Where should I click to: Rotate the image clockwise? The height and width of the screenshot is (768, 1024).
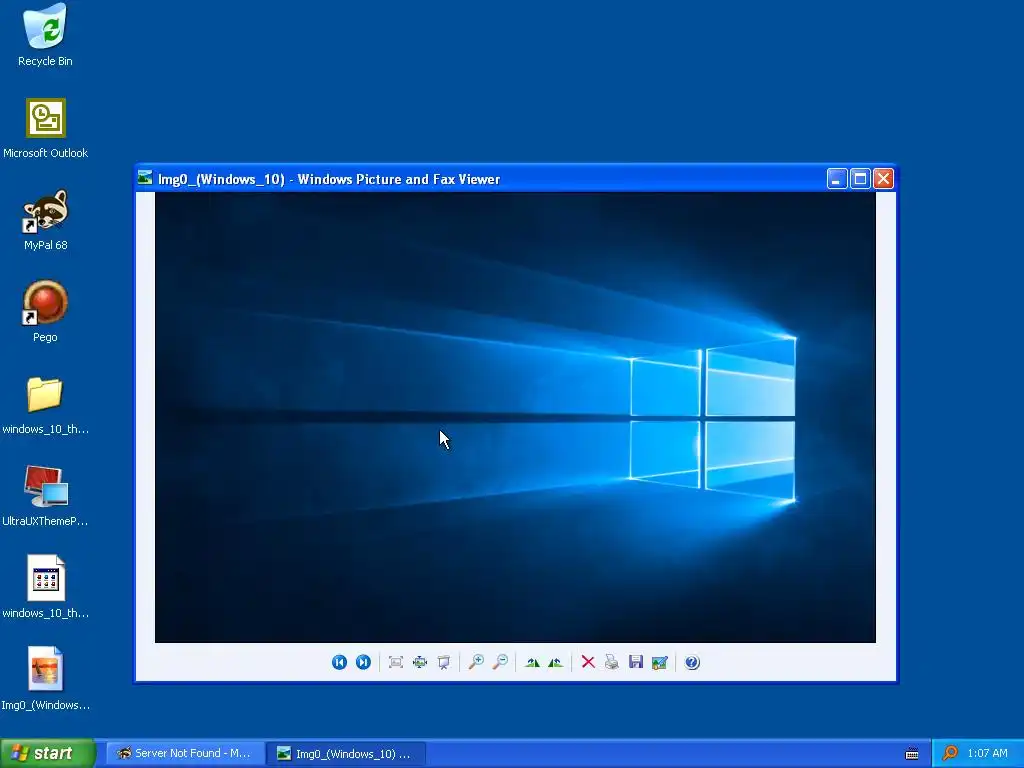pos(532,662)
